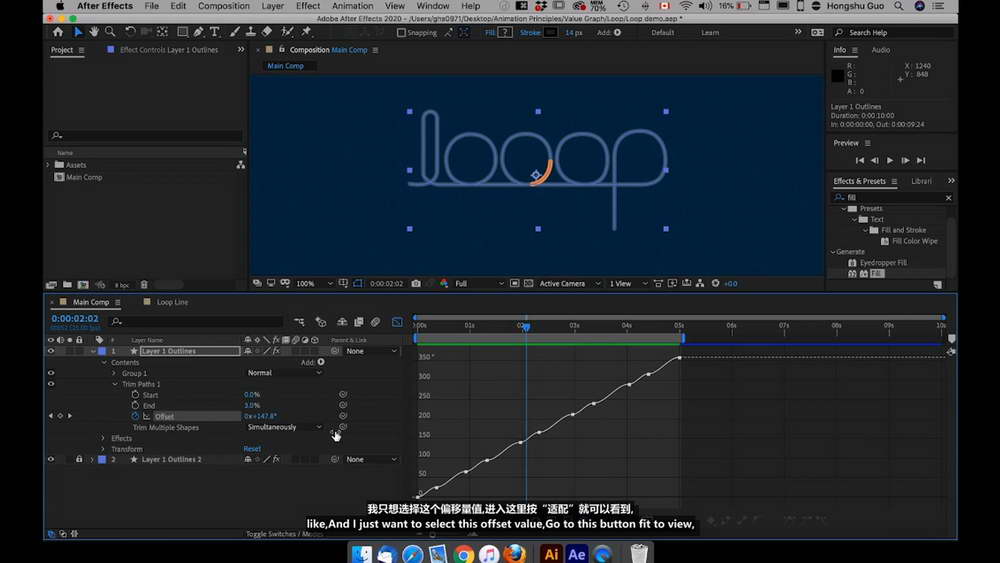Switch to Loop Line timeline tab
Image resolution: width=1000 pixels, height=563 pixels.
pyautogui.click(x=172, y=302)
